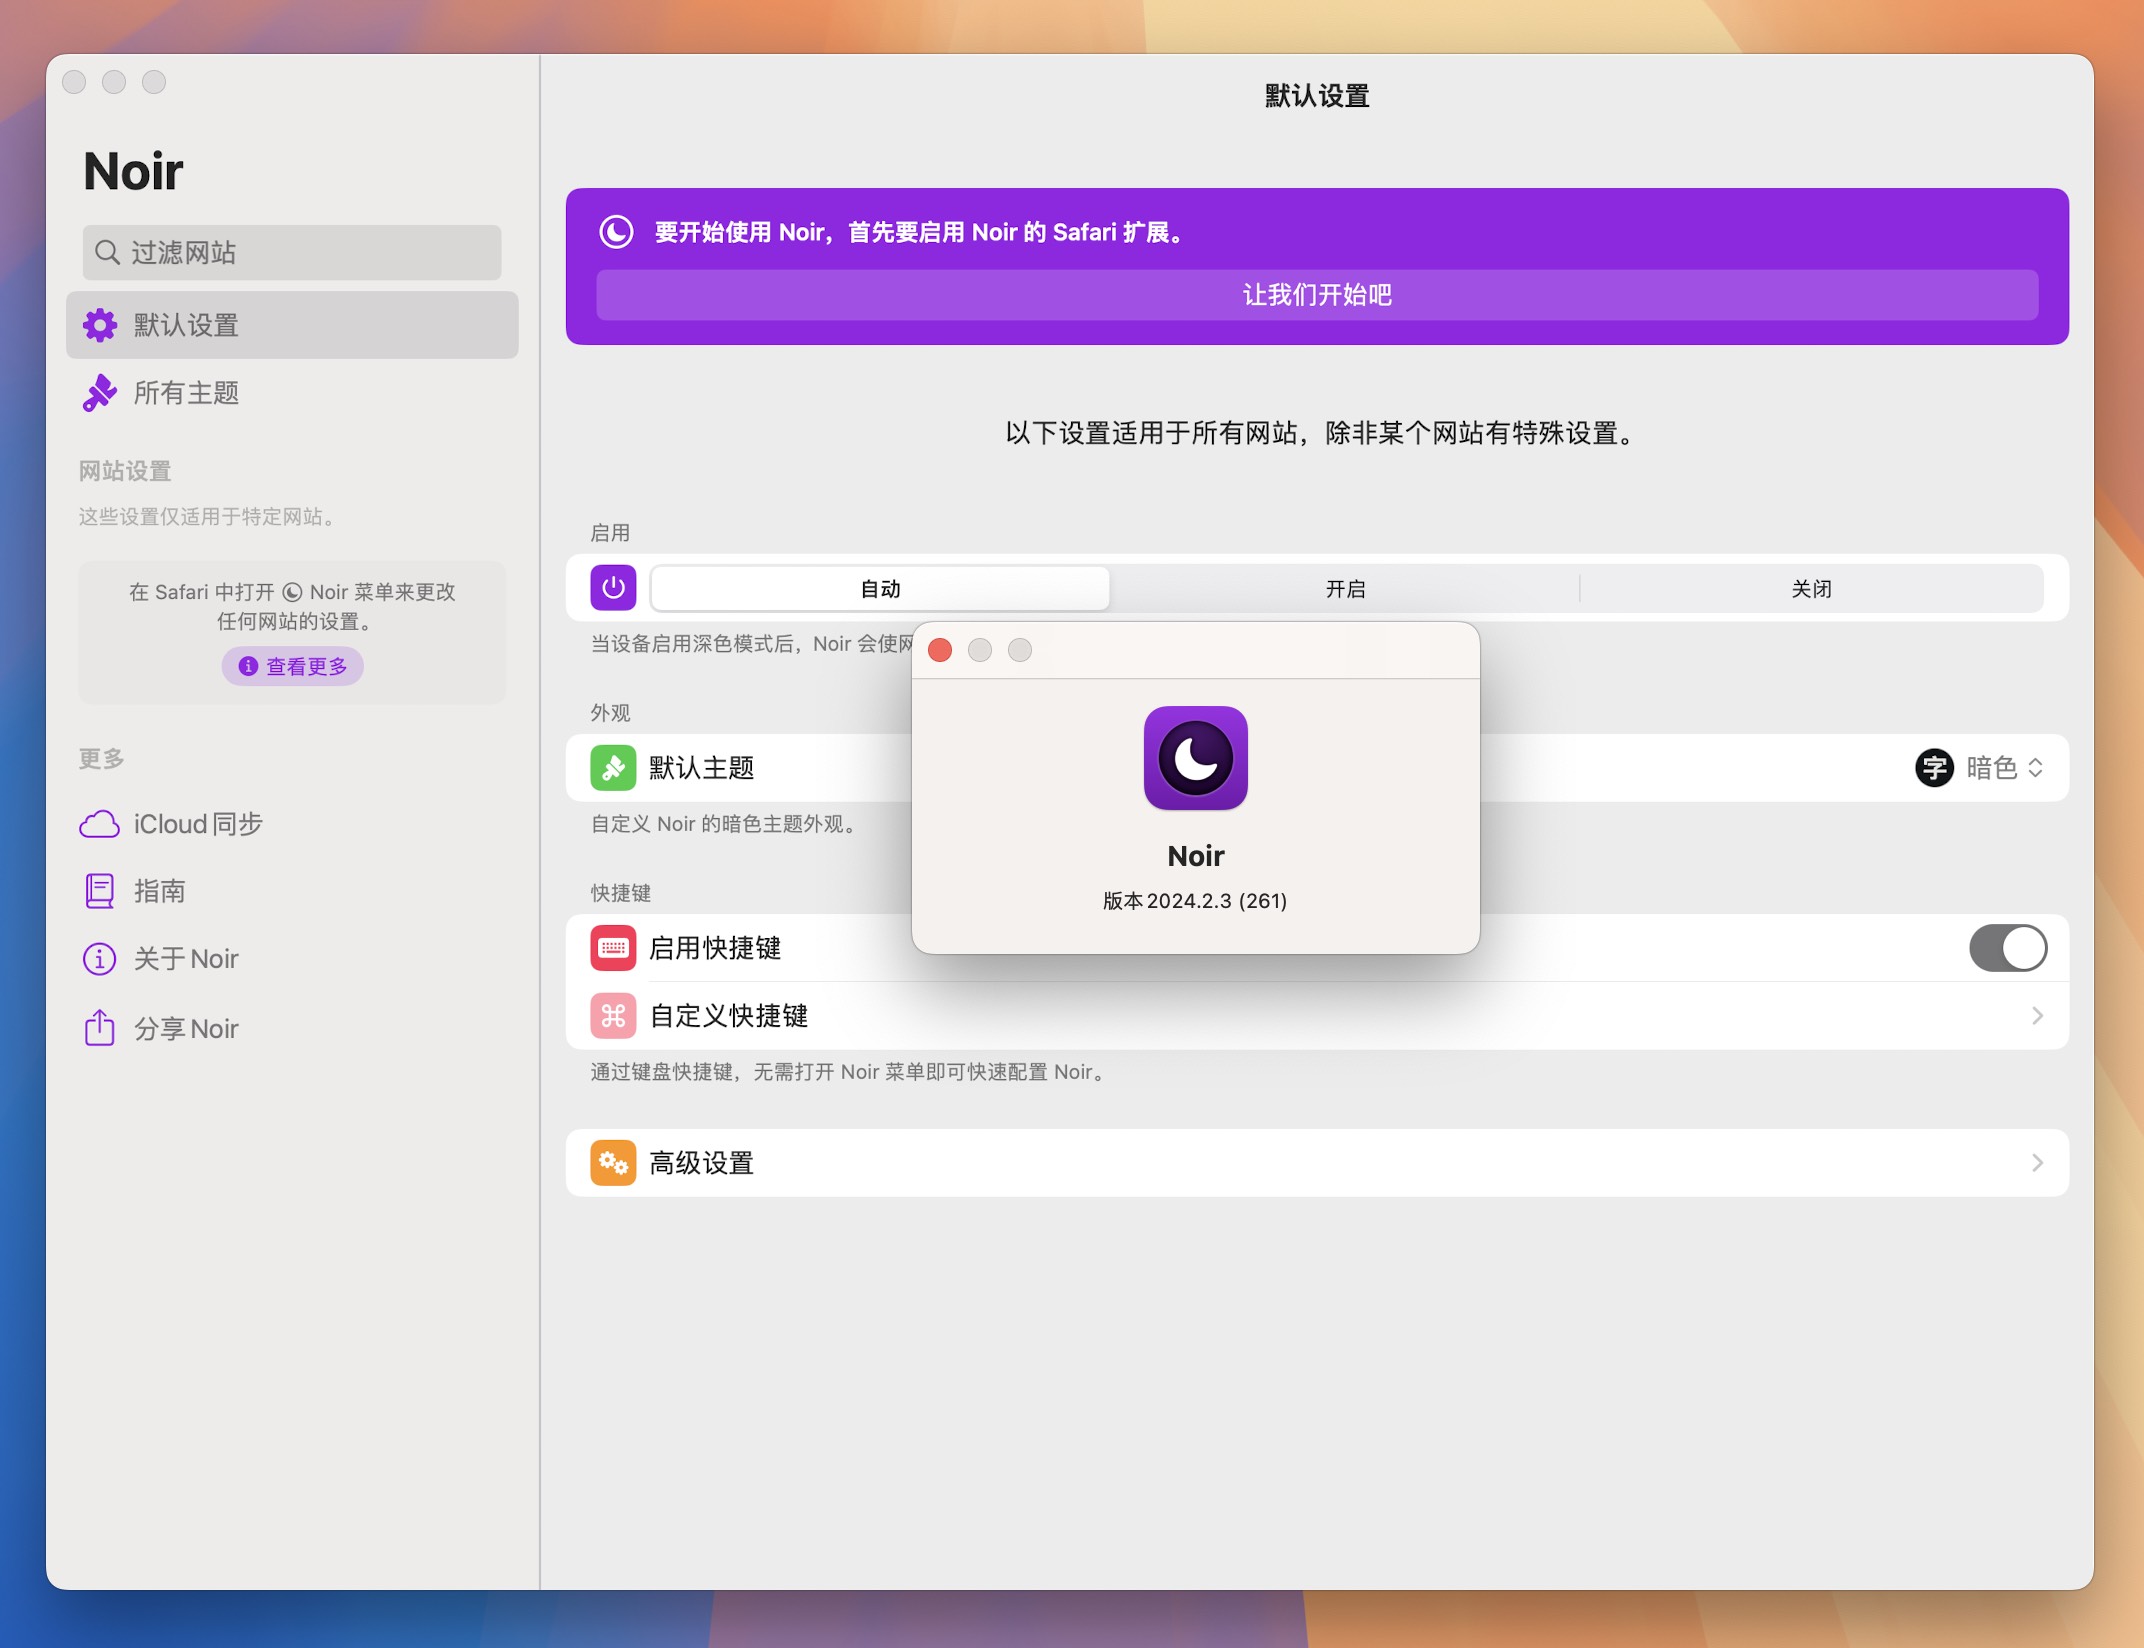Click the pink command icon of 自定义快捷键

[613, 1016]
